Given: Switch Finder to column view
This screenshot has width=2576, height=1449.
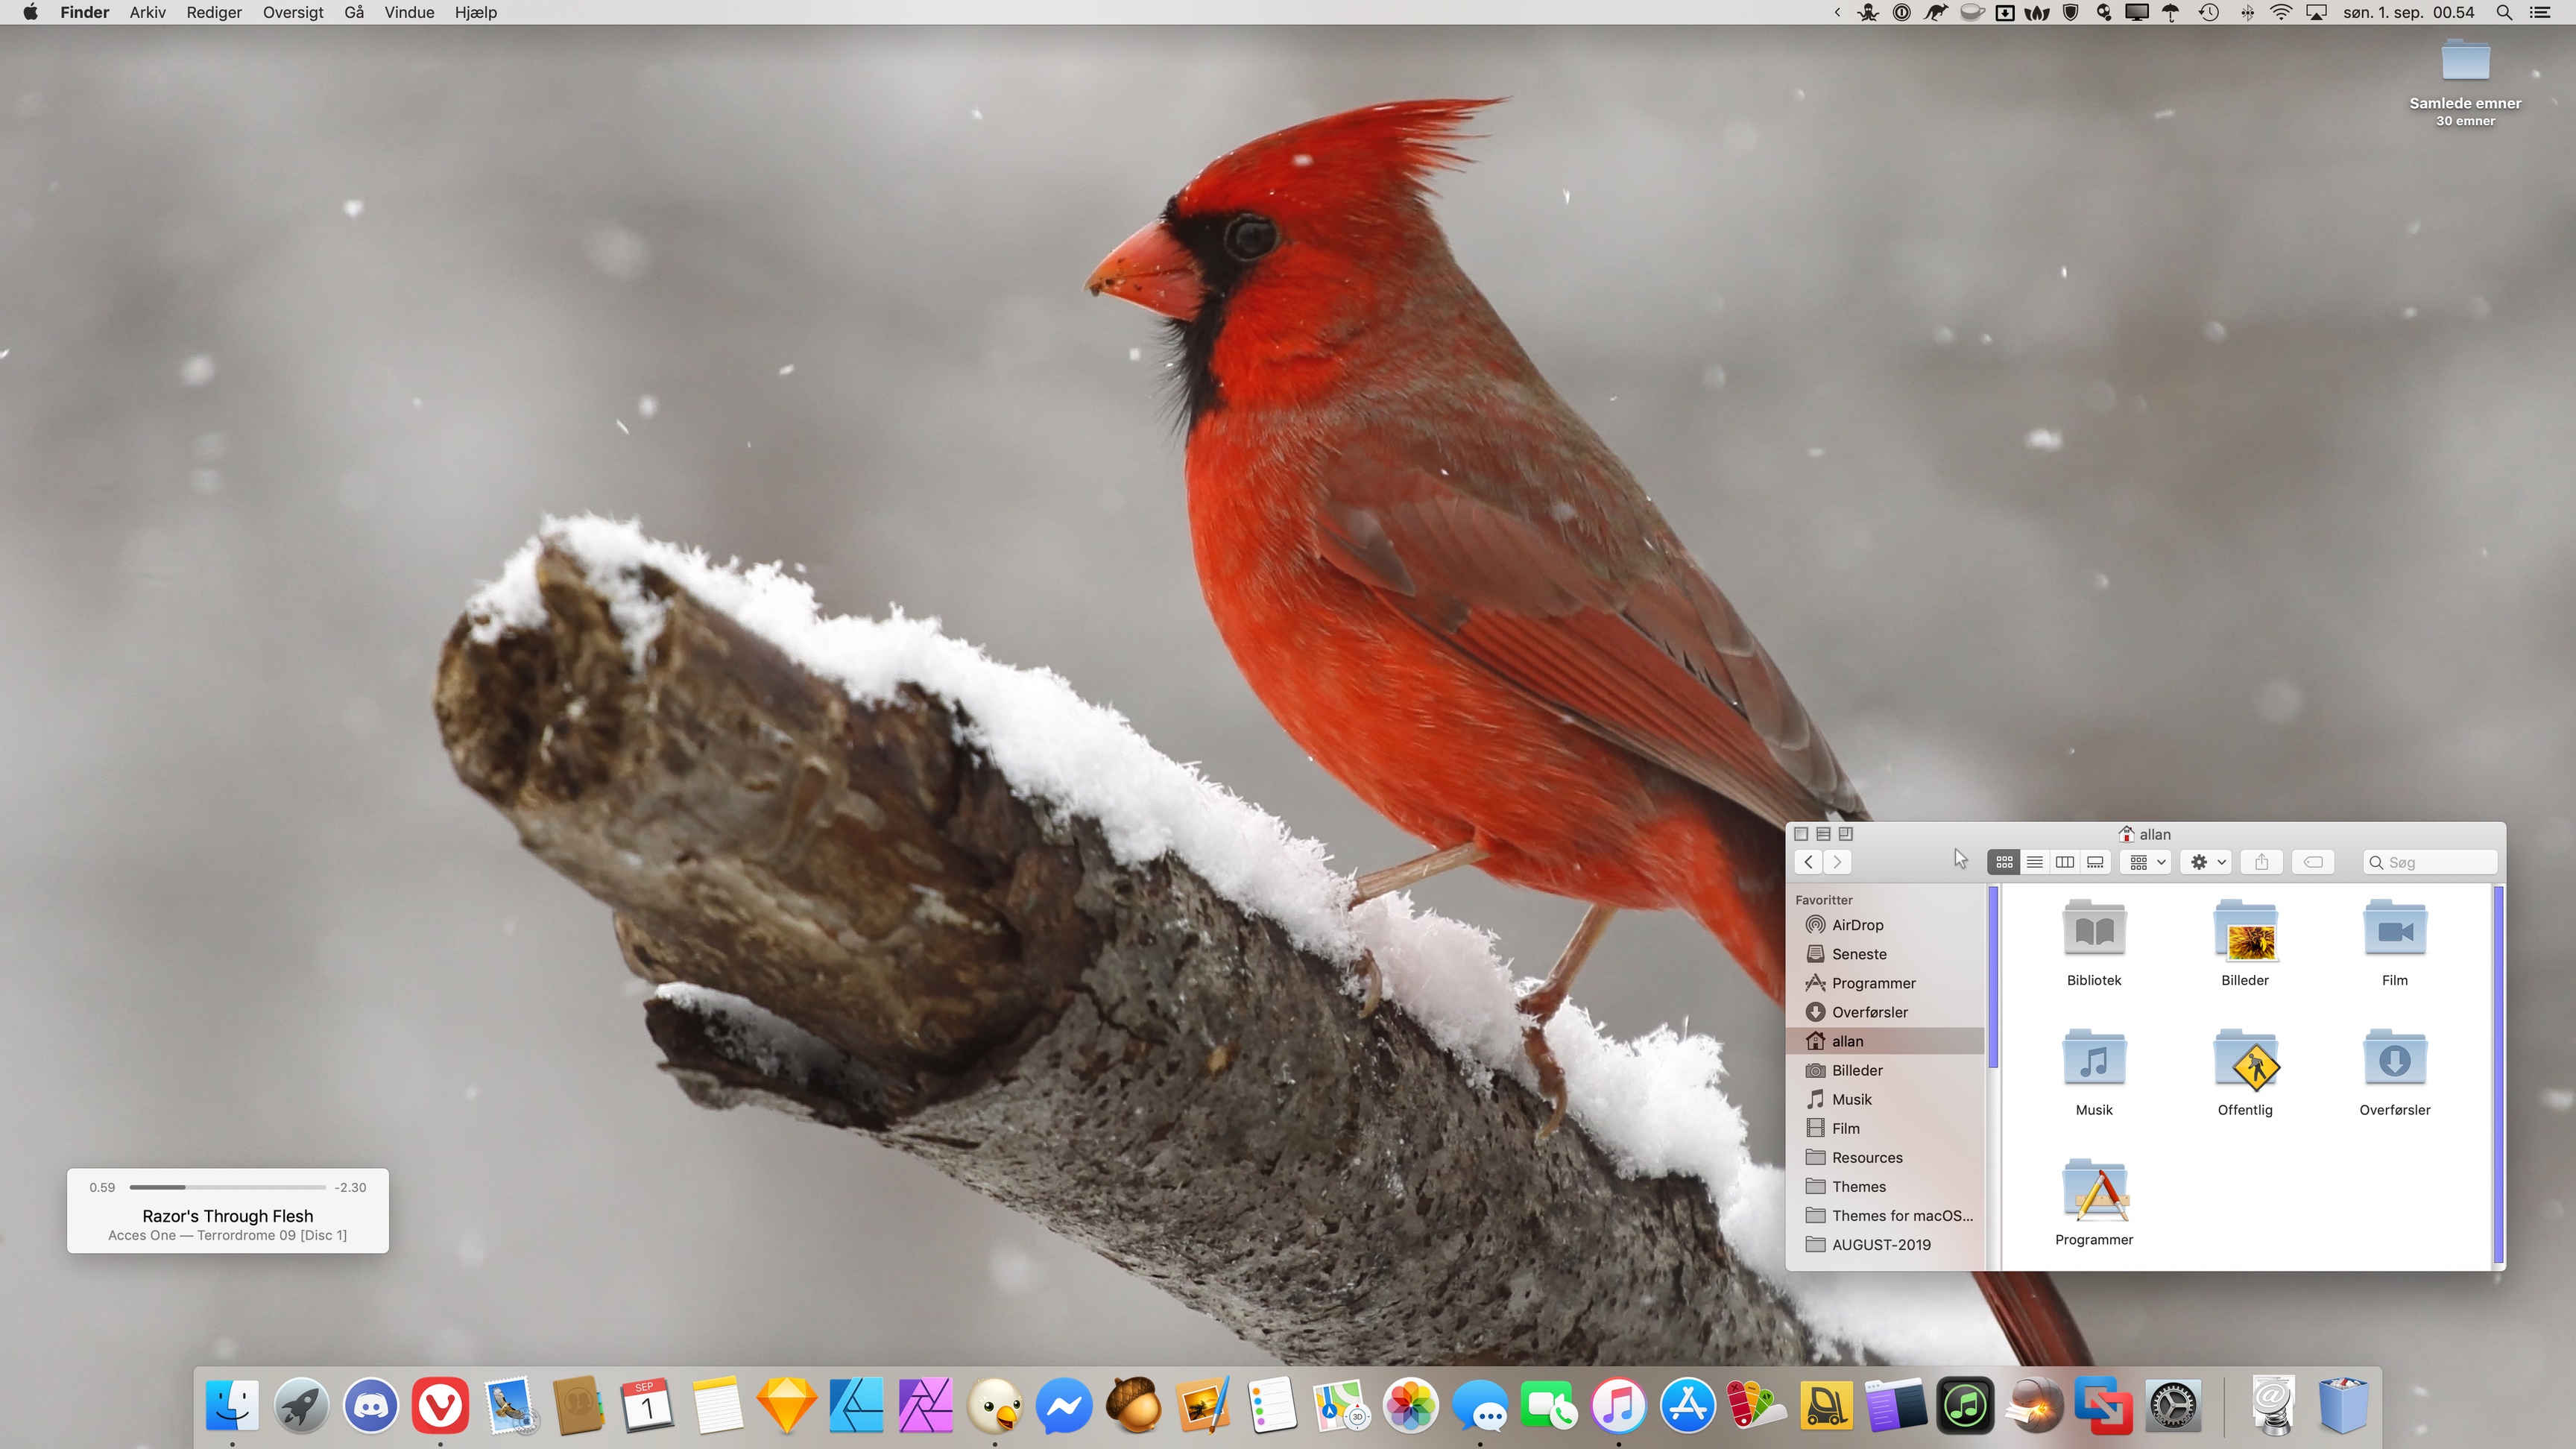Looking at the screenshot, I should [x=2064, y=862].
